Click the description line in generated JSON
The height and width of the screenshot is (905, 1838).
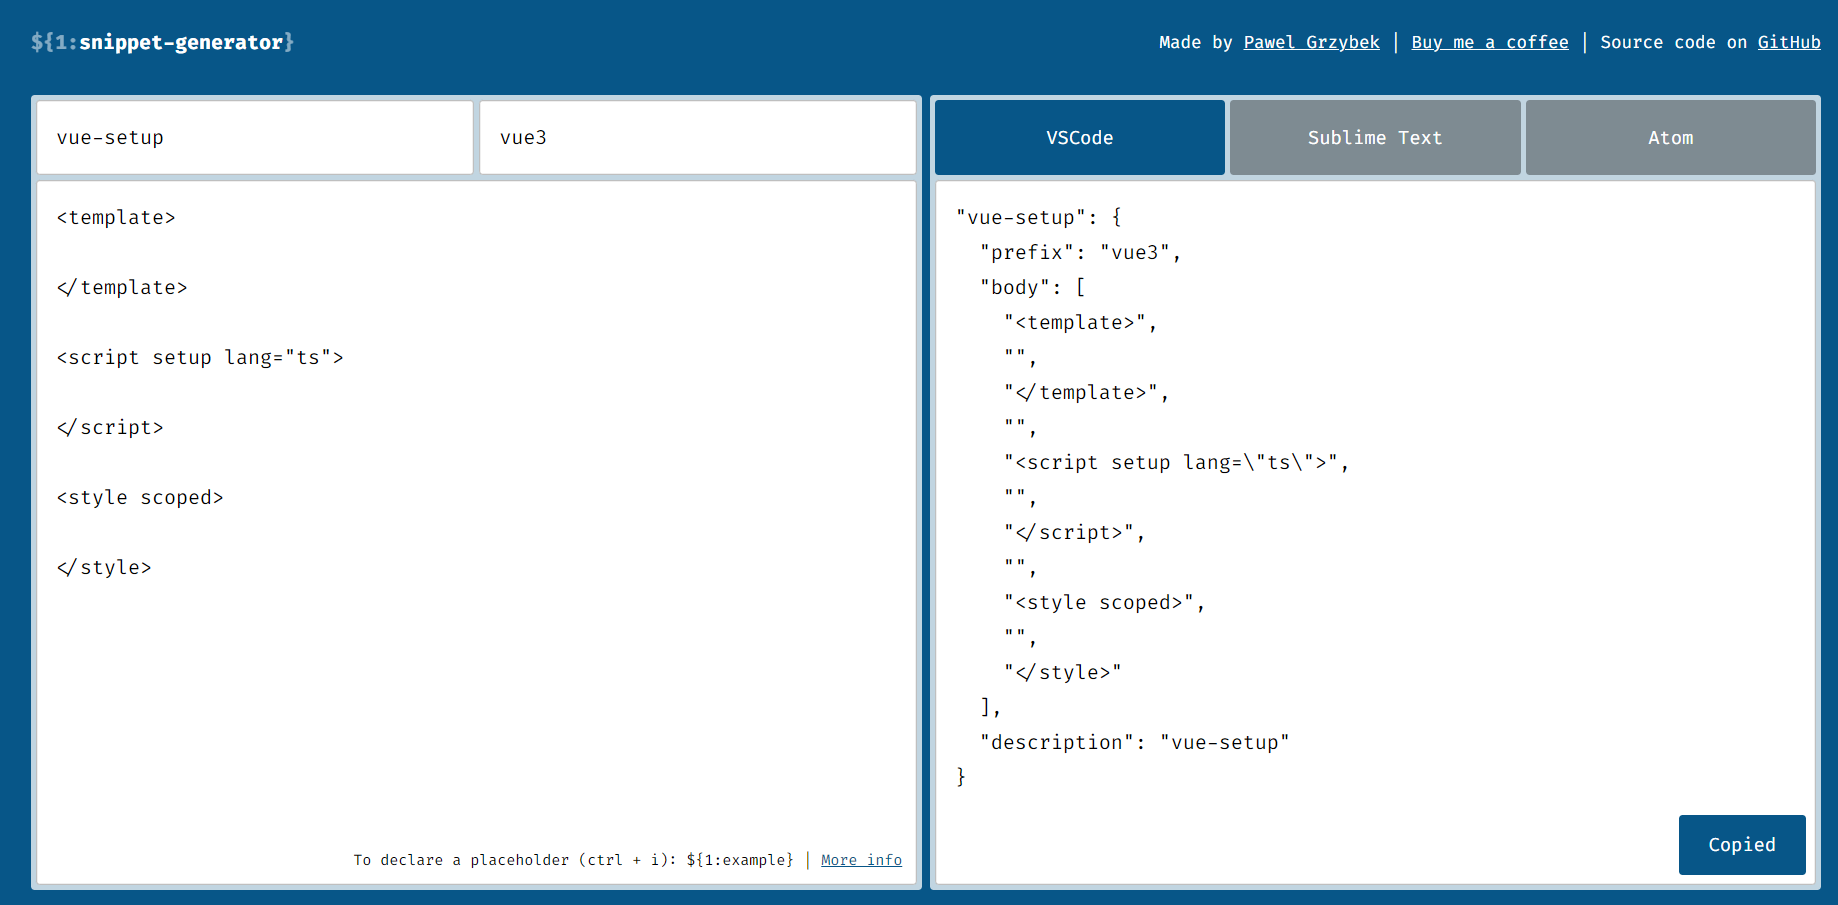tap(1135, 742)
